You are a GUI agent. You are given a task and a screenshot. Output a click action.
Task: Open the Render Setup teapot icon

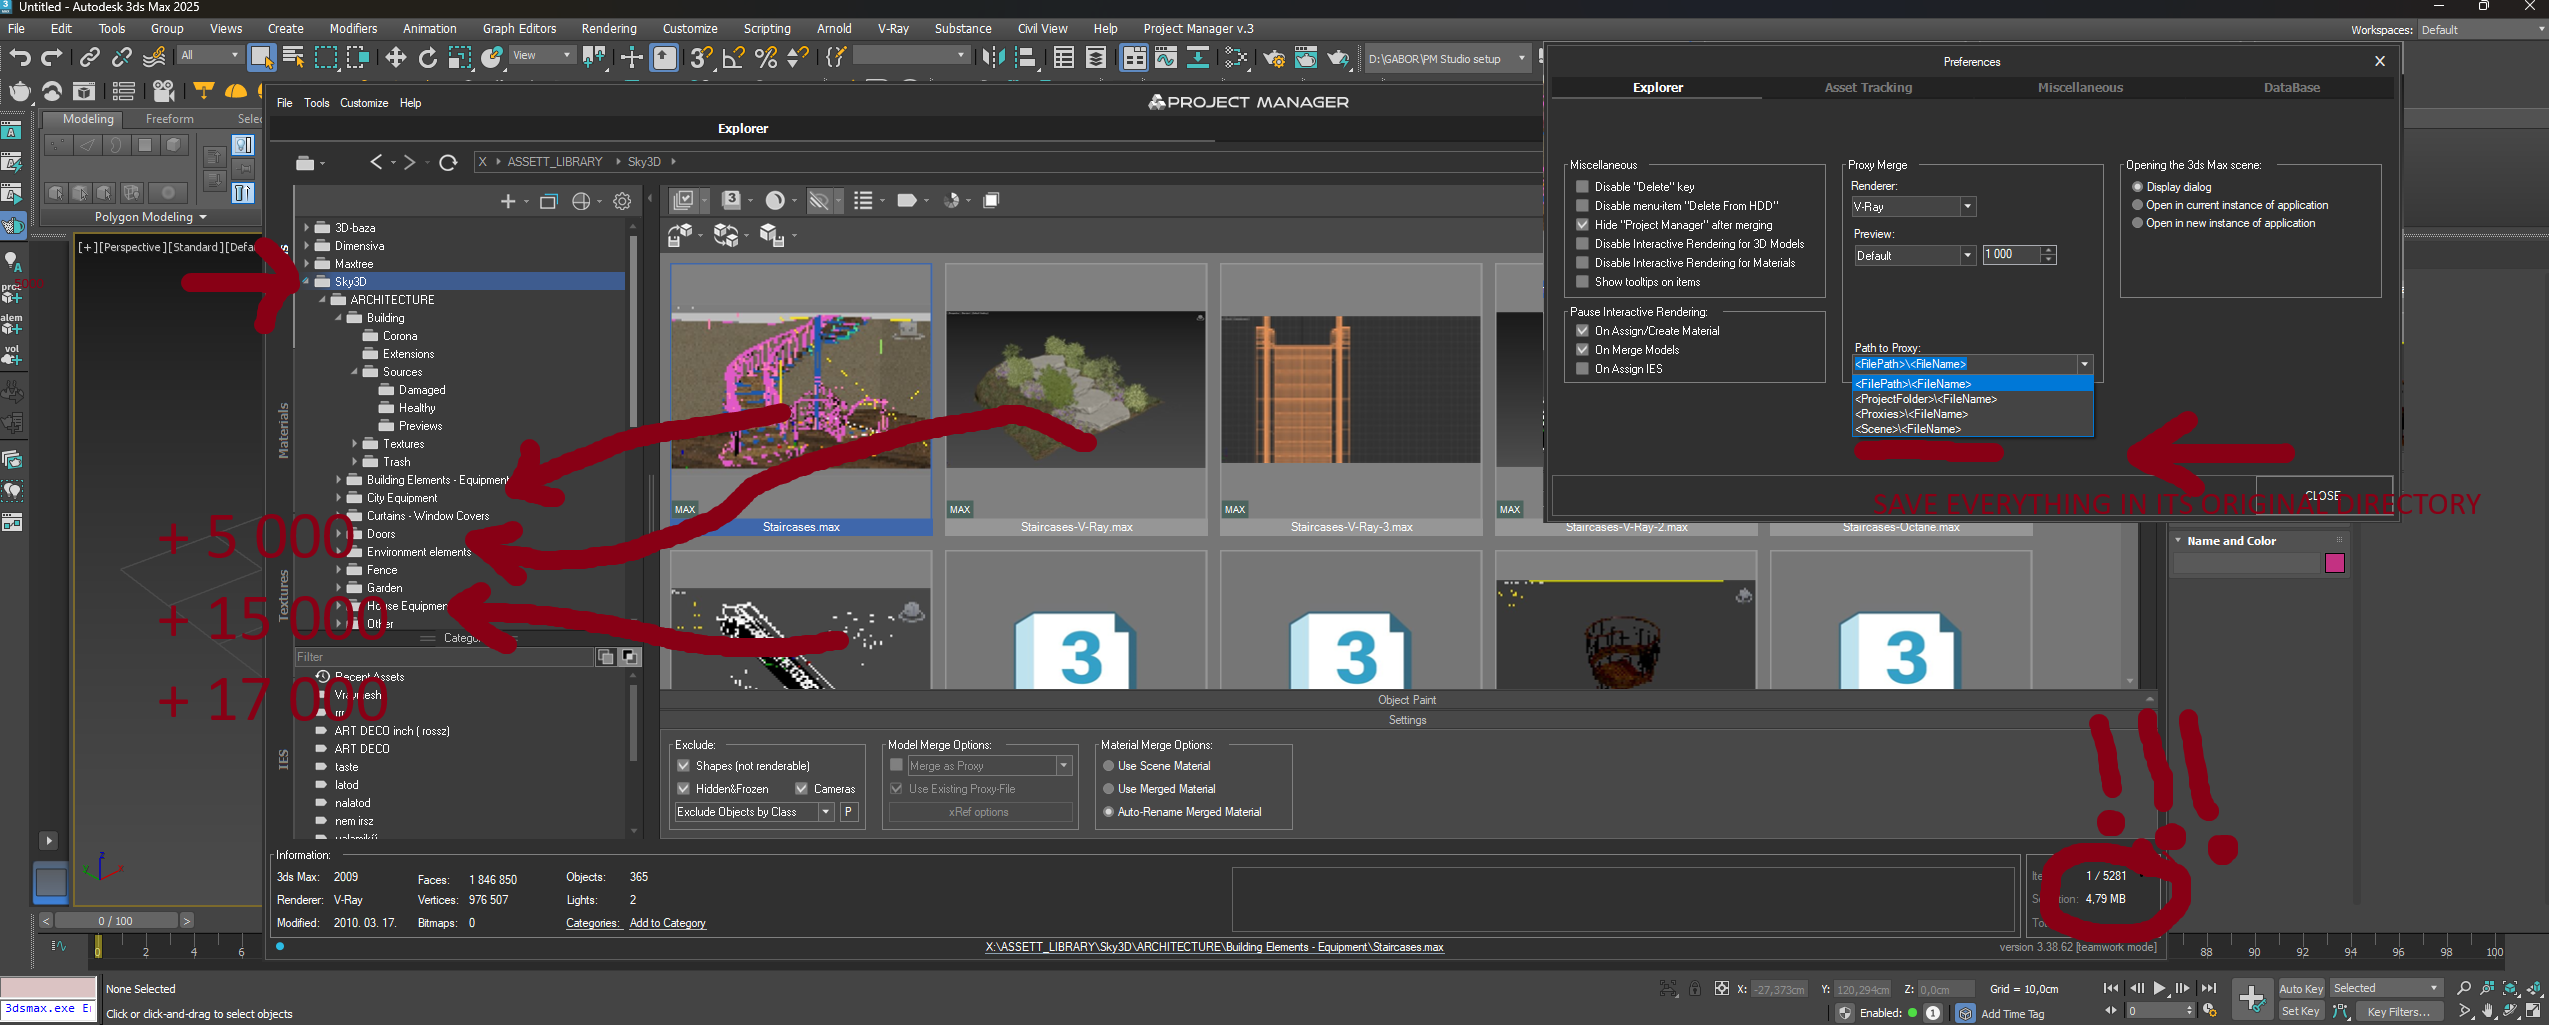point(1274,57)
